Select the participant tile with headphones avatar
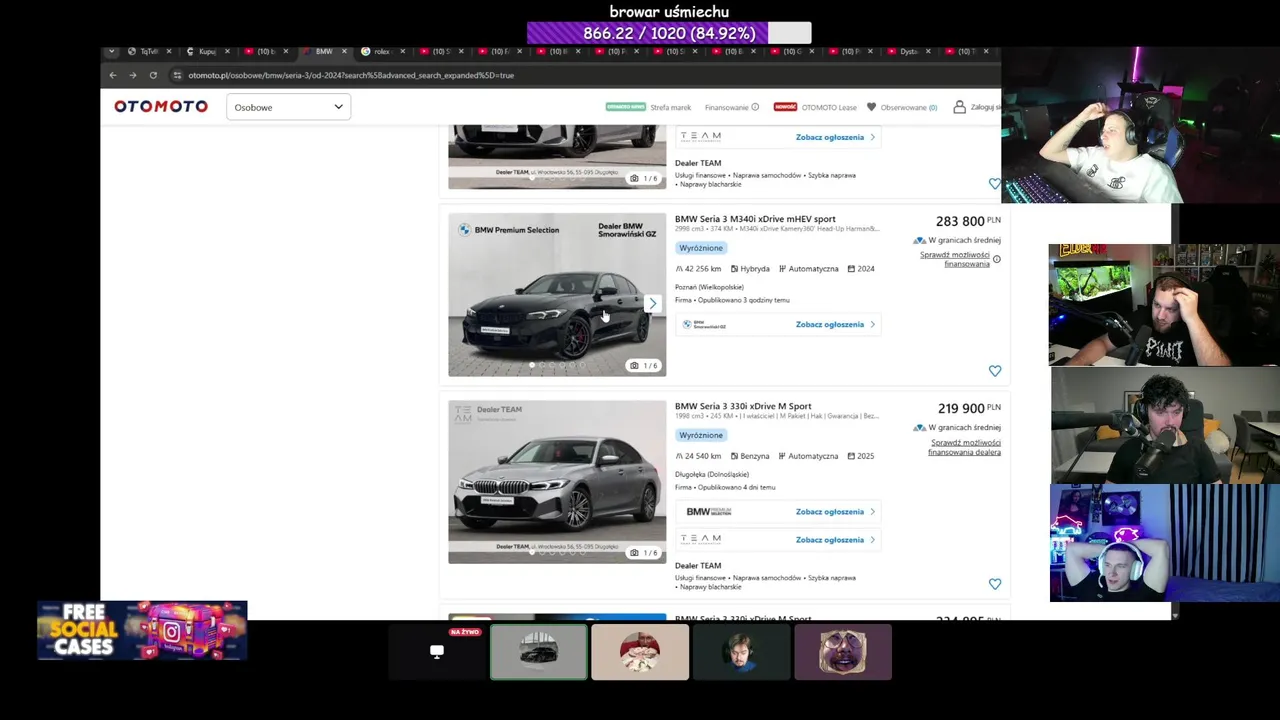Screen dimensions: 1280x720 pos(742,652)
